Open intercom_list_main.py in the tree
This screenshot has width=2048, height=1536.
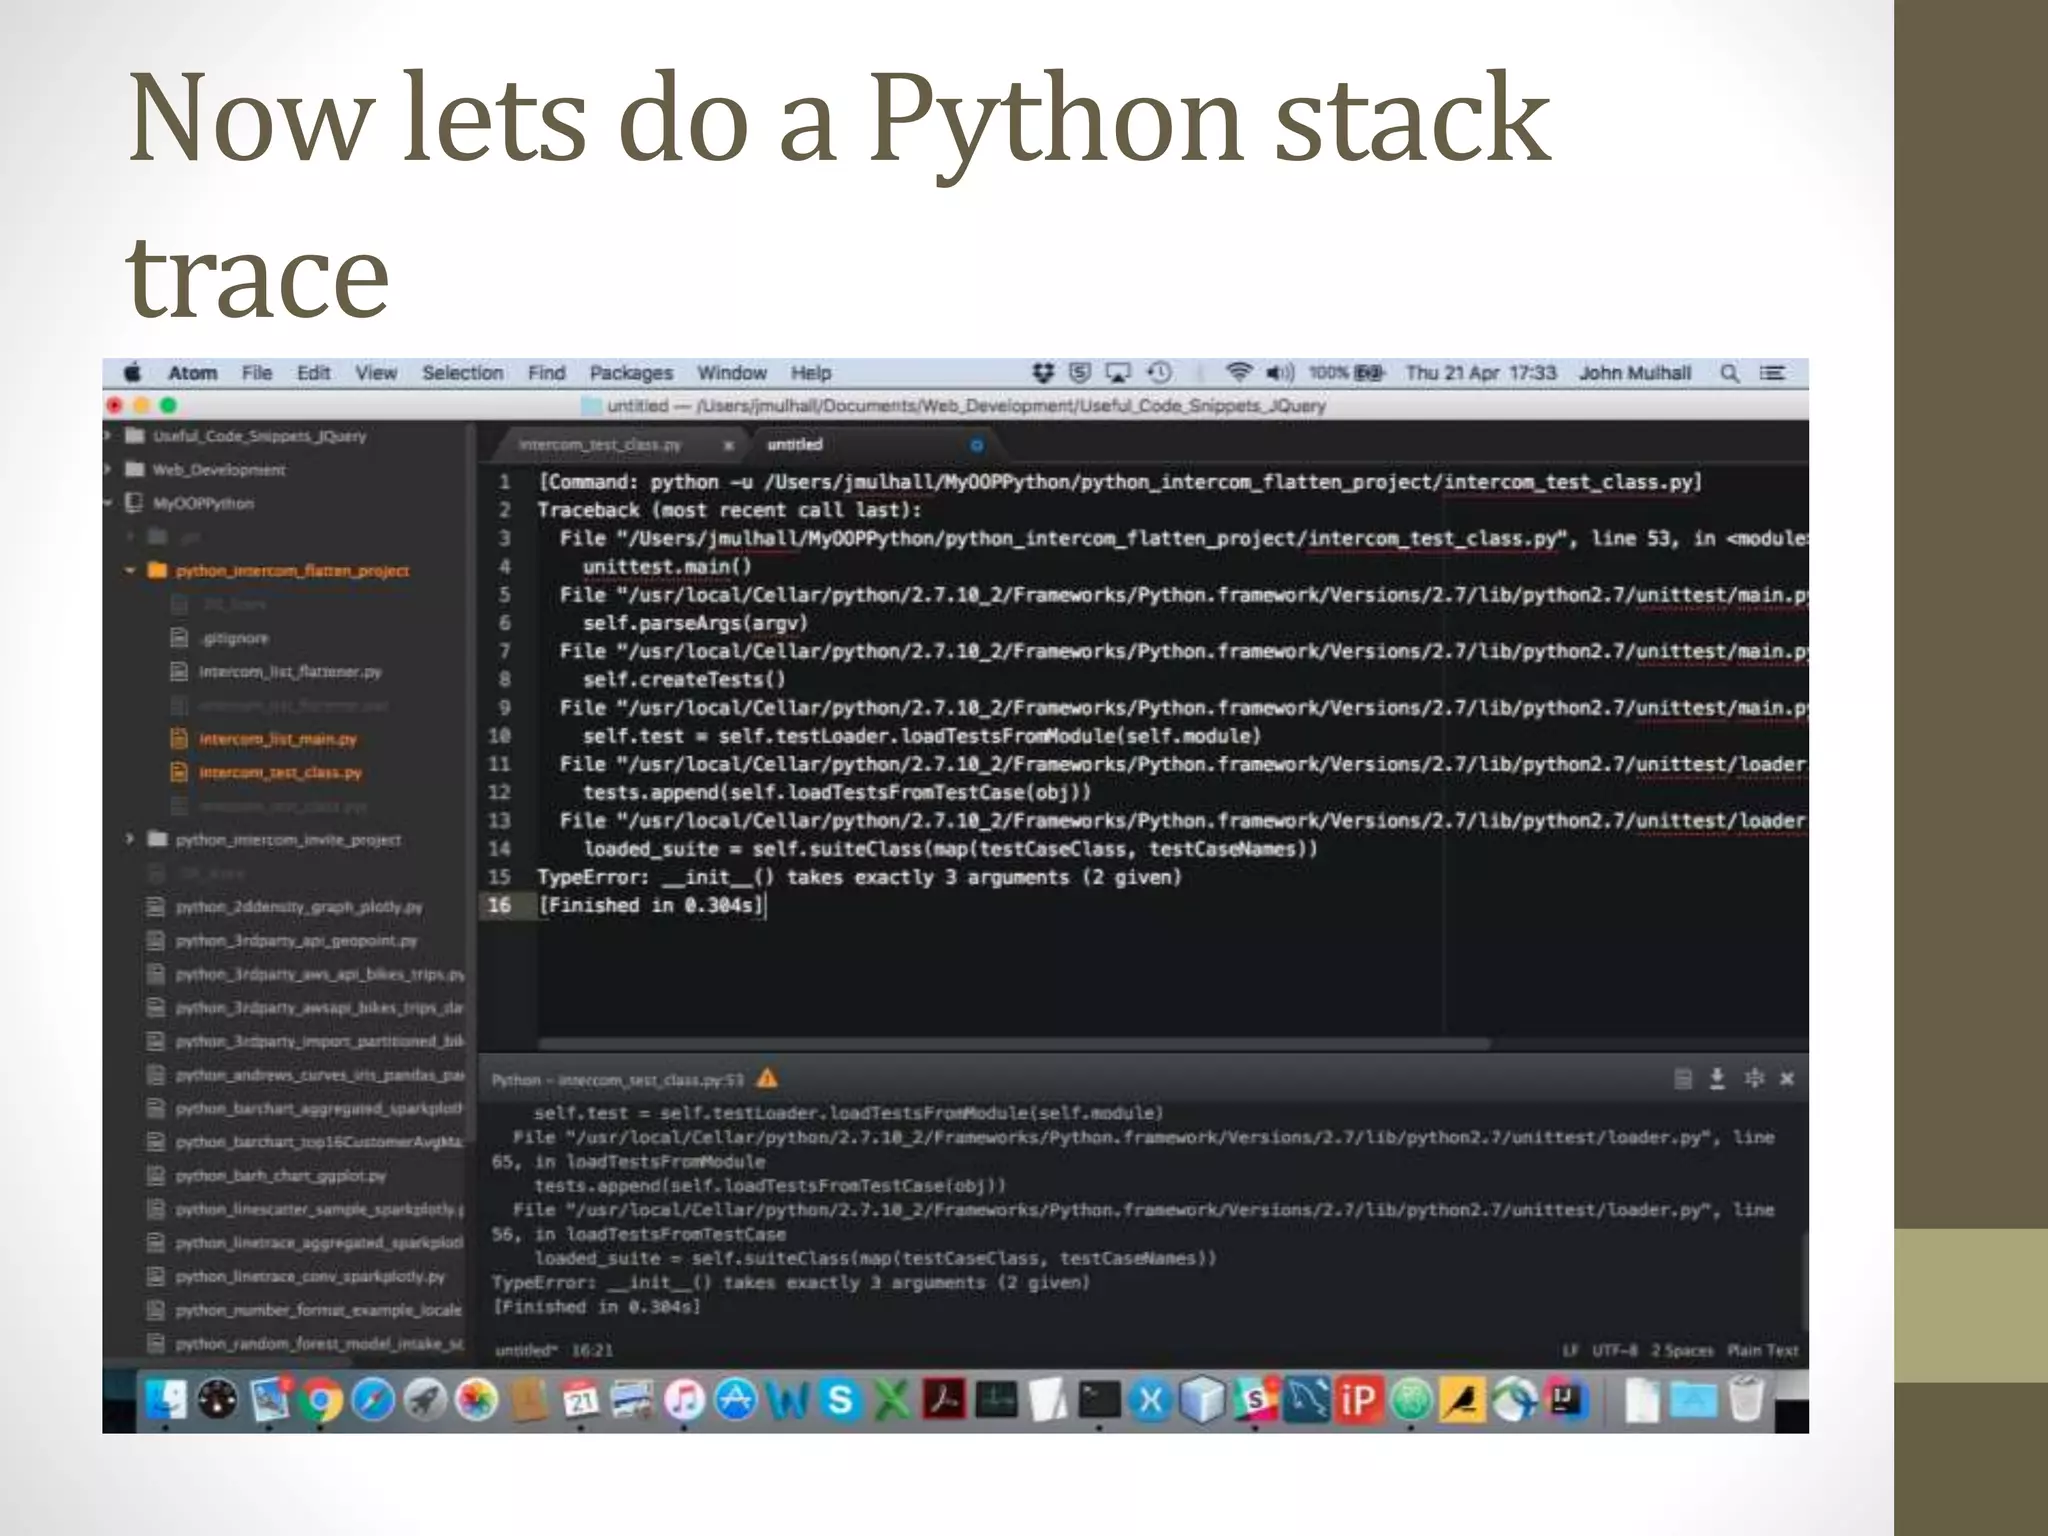point(277,739)
